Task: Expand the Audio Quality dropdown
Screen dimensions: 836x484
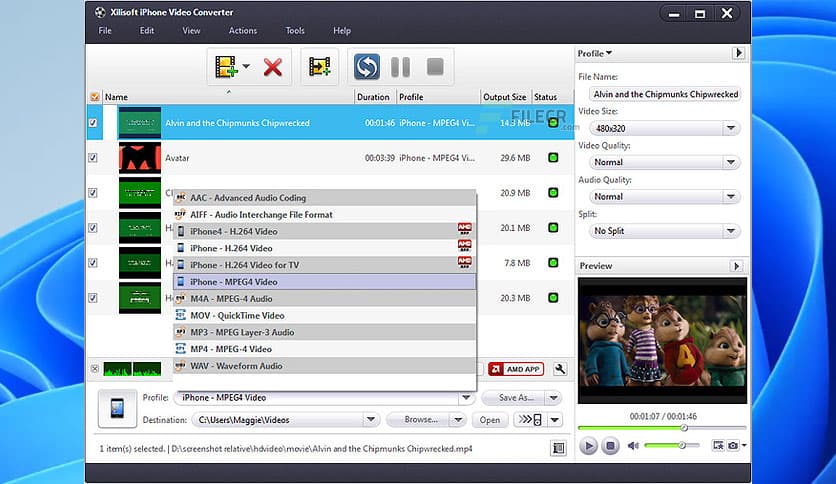Action: pyautogui.click(x=730, y=197)
